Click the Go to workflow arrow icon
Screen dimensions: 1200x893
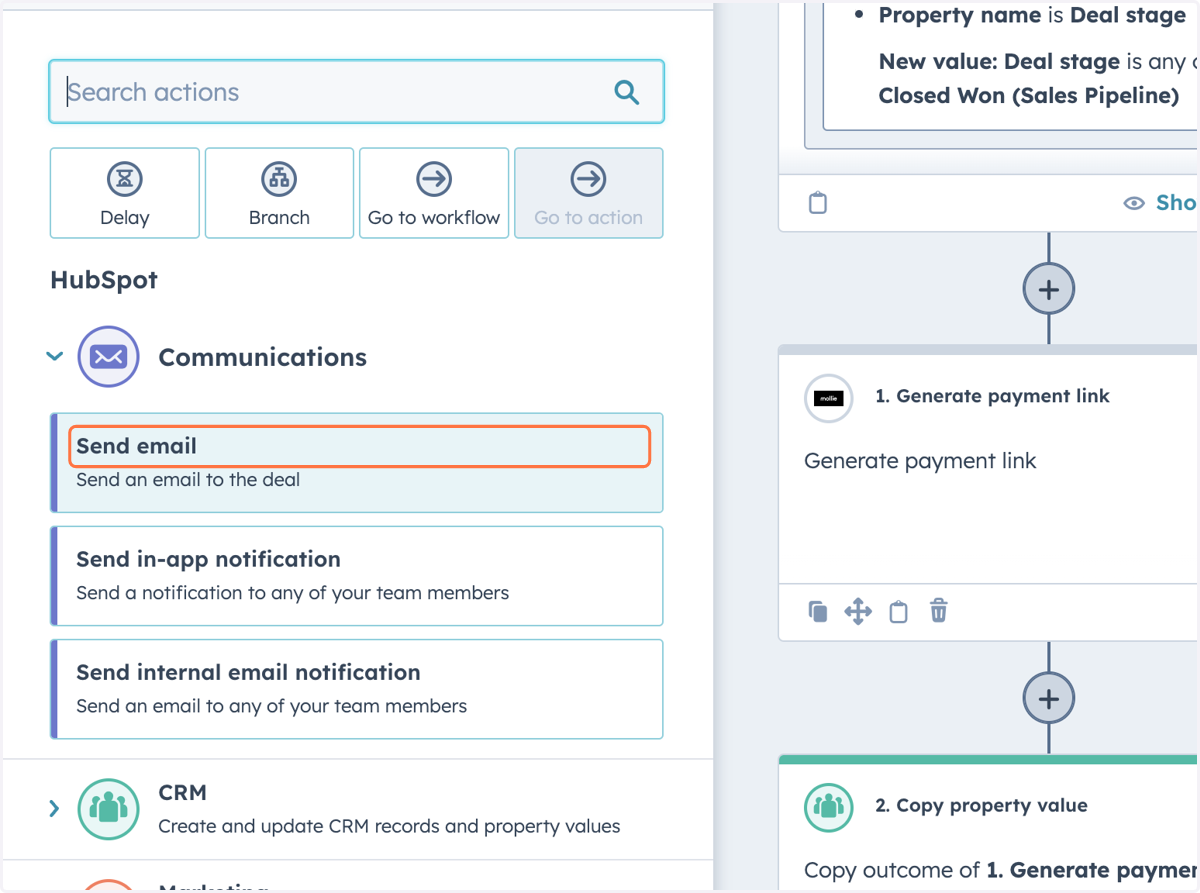[x=434, y=179]
